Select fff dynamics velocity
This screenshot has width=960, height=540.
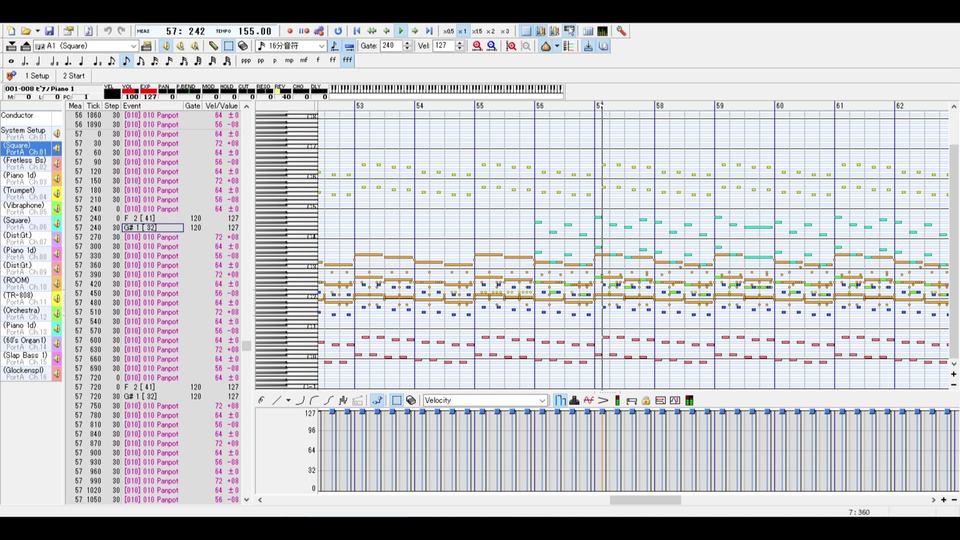(347, 60)
